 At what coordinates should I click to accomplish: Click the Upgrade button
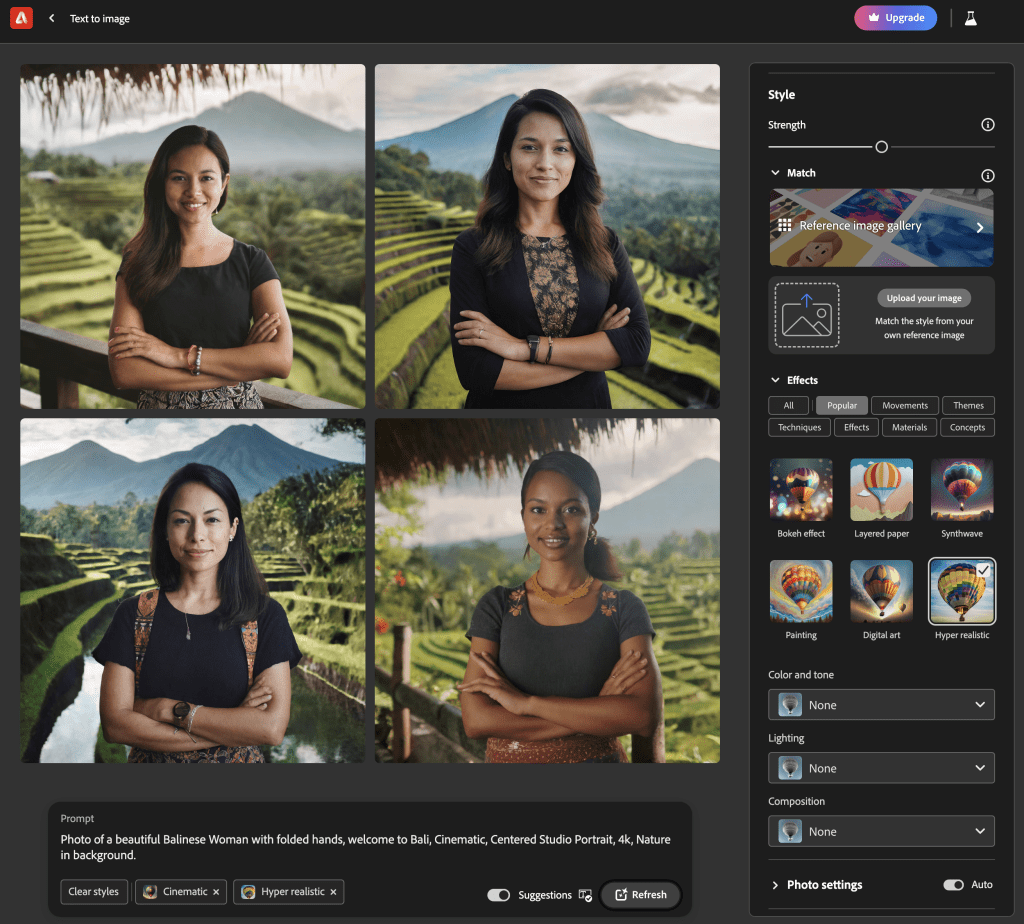(895, 18)
